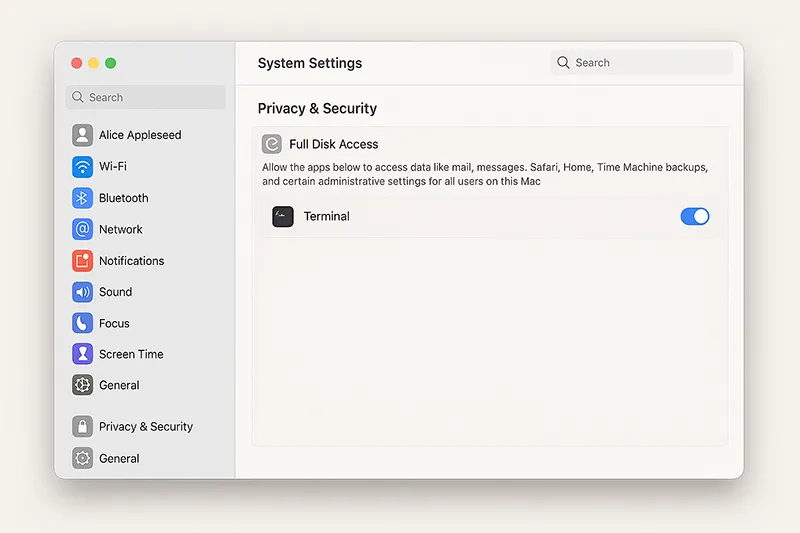The width and height of the screenshot is (800, 533).
Task: Click the magnifier in the top-right search box
Action: (x=564, y=63)
